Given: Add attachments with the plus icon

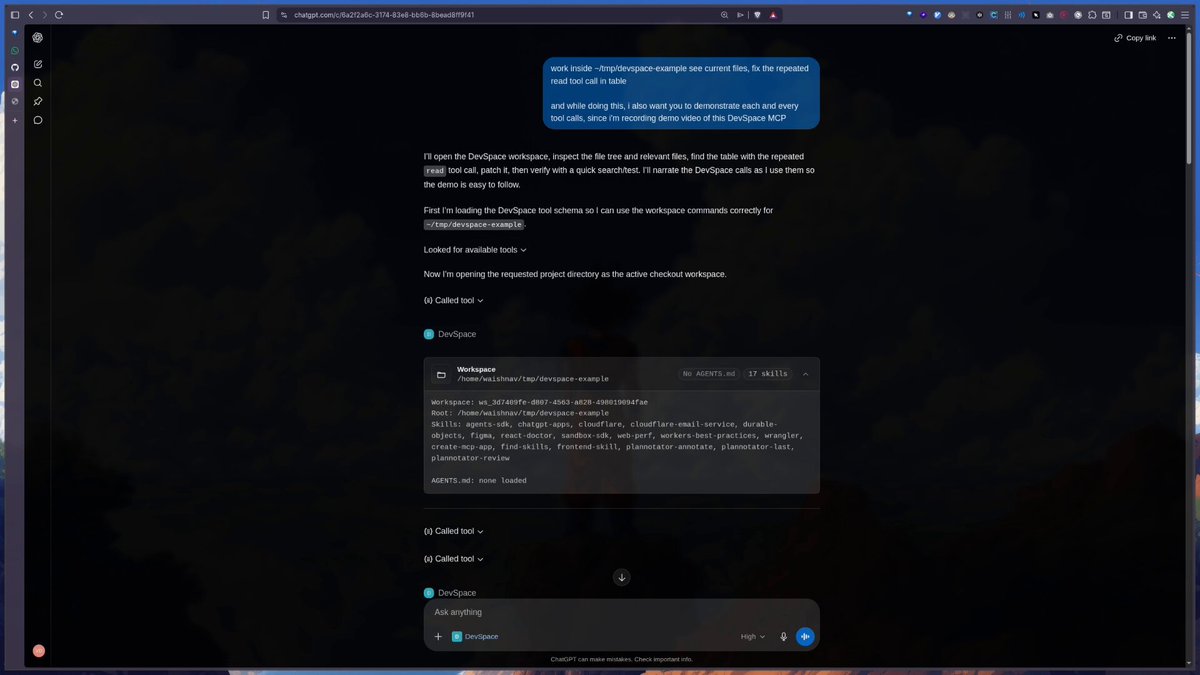Looking at the screenshot, I should (x=438, y=637).
